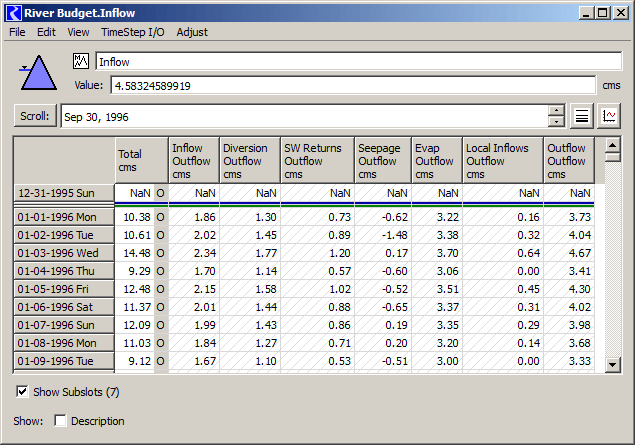Select the SW Returns Outflow column header
635x445 pixels.
318,160
